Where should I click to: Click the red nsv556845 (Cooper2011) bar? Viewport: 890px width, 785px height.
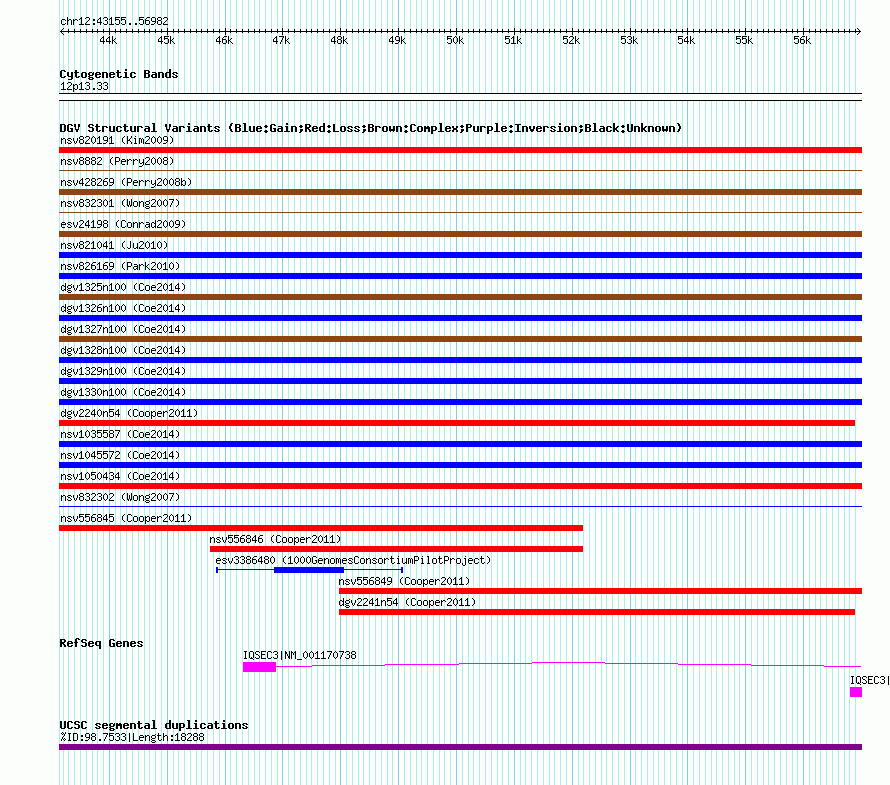(321, 528)
